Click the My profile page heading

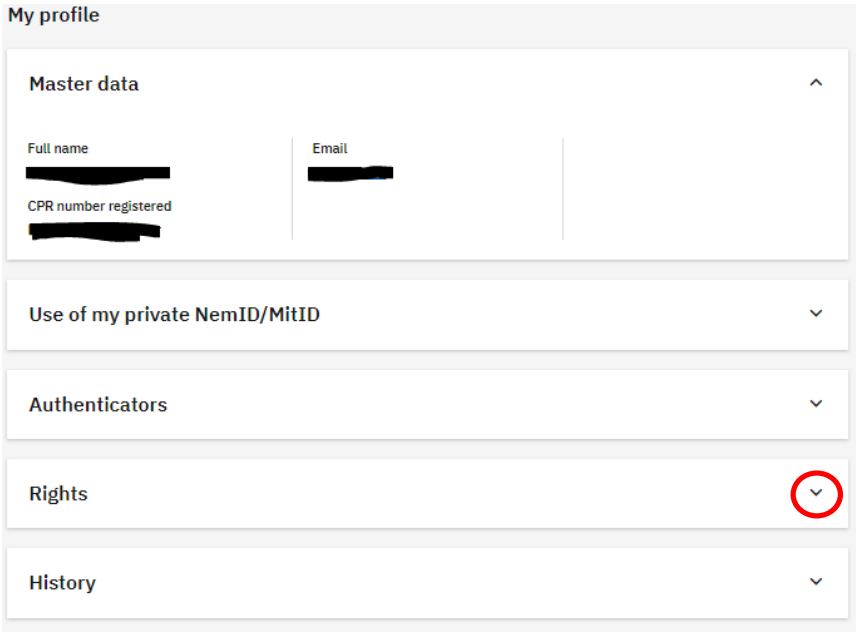click(54, 16)
